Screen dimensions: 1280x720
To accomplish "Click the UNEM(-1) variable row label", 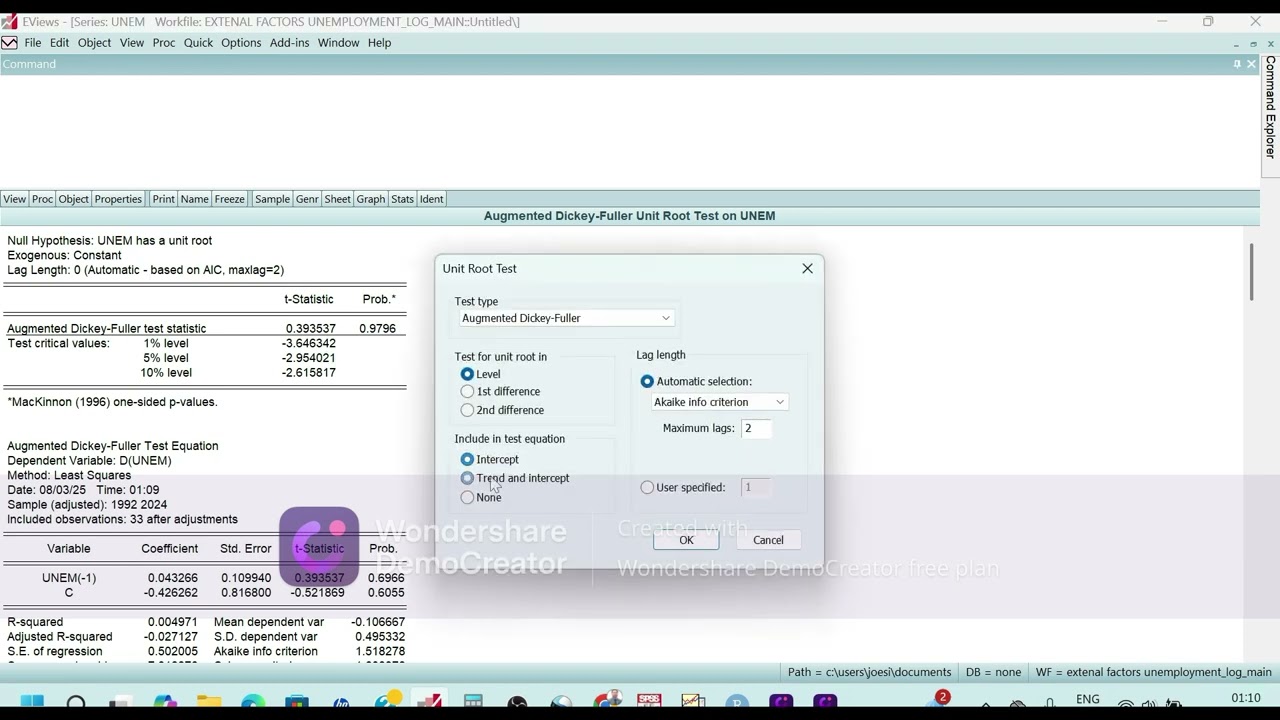I will [x=69, y=578].
